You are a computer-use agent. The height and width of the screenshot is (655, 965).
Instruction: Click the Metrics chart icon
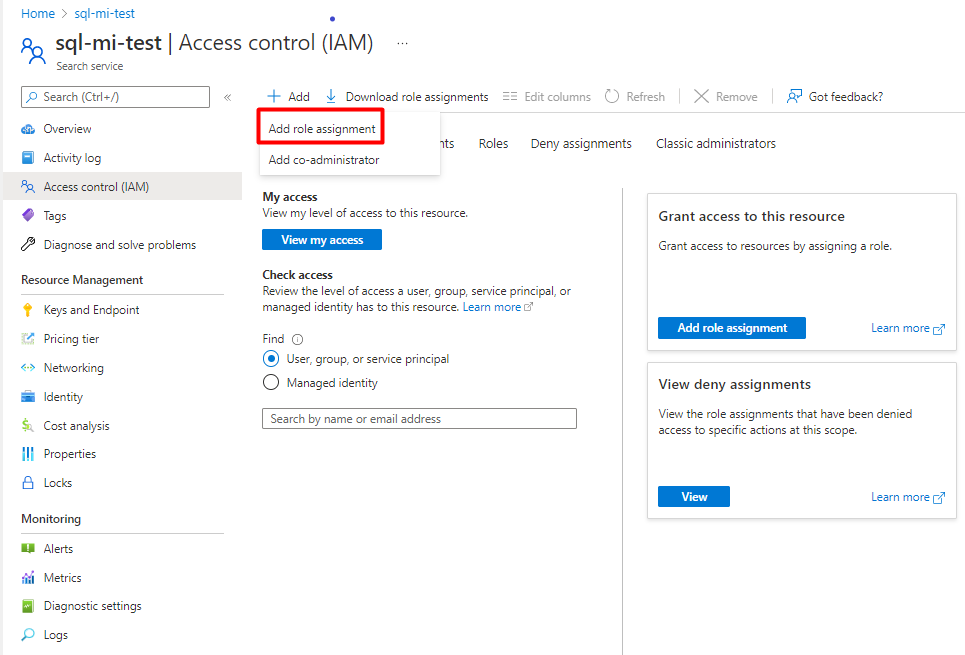pos(28,578)
